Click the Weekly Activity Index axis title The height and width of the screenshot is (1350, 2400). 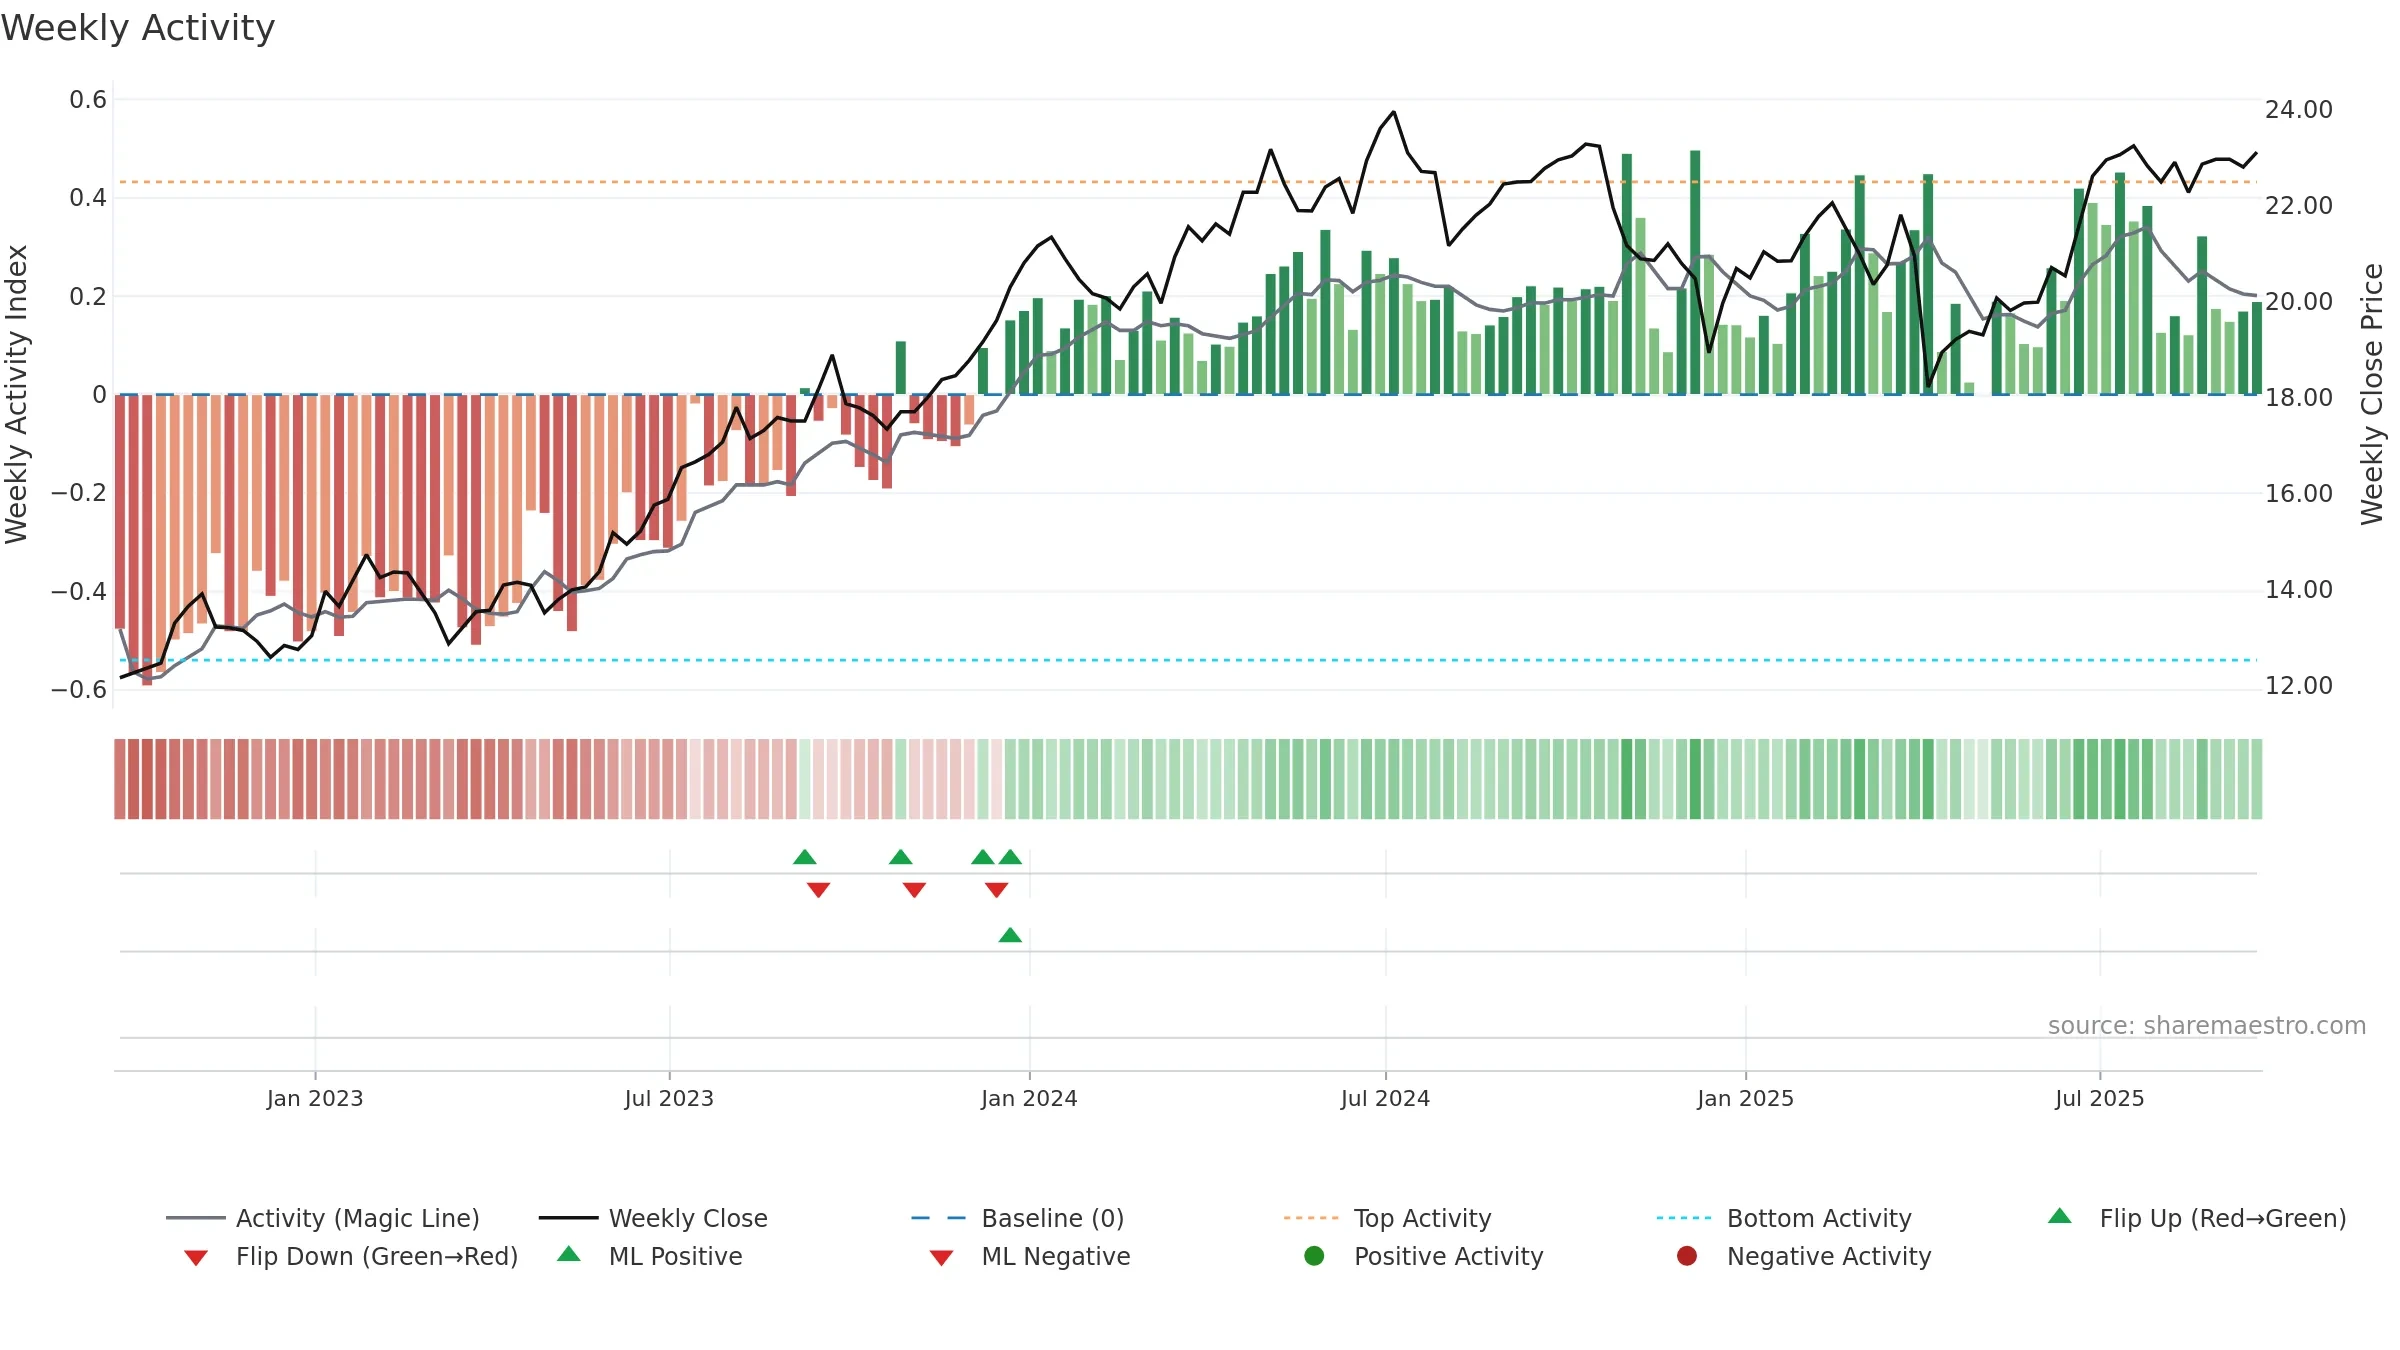pos(16,394)
